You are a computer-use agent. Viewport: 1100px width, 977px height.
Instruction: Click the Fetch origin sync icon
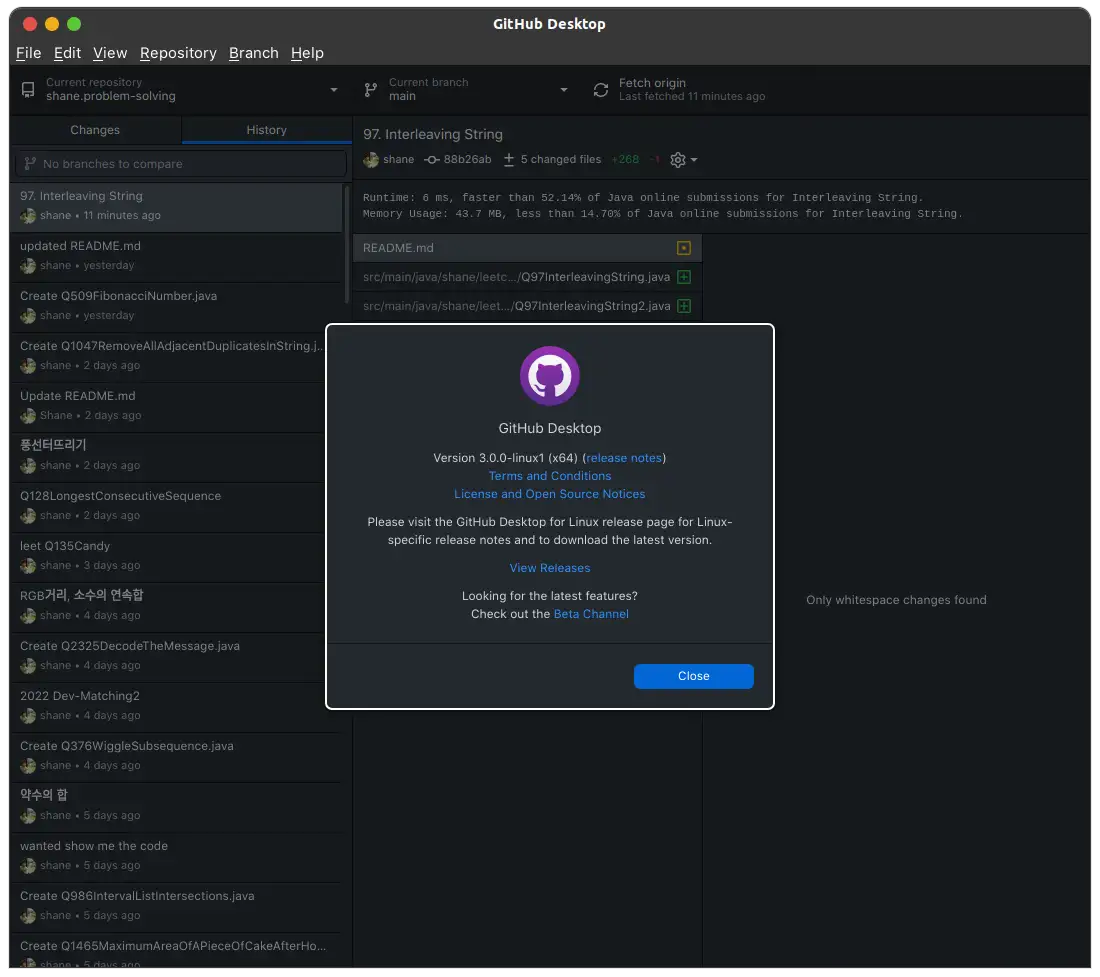pos(601,90)
